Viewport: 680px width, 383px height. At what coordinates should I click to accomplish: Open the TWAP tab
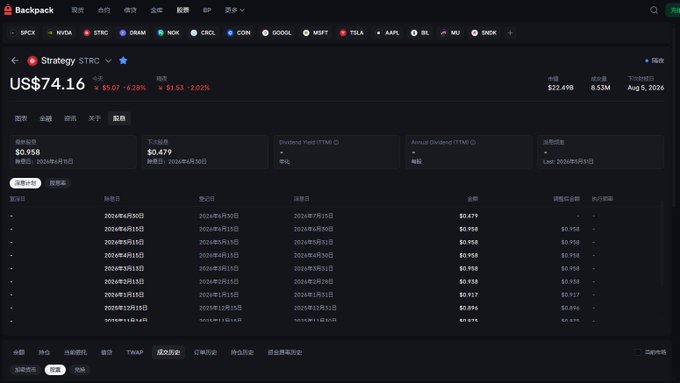click(134, 352)
